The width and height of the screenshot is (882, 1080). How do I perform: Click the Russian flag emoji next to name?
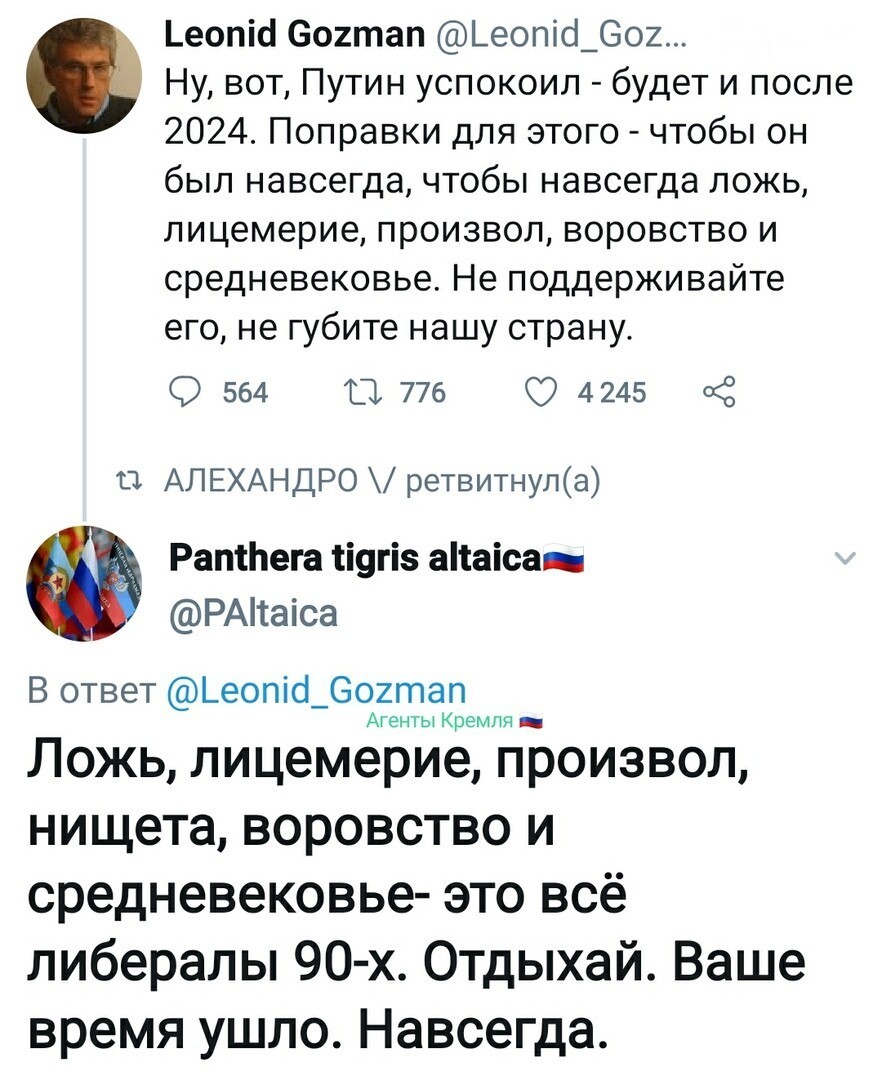[563, 558]
